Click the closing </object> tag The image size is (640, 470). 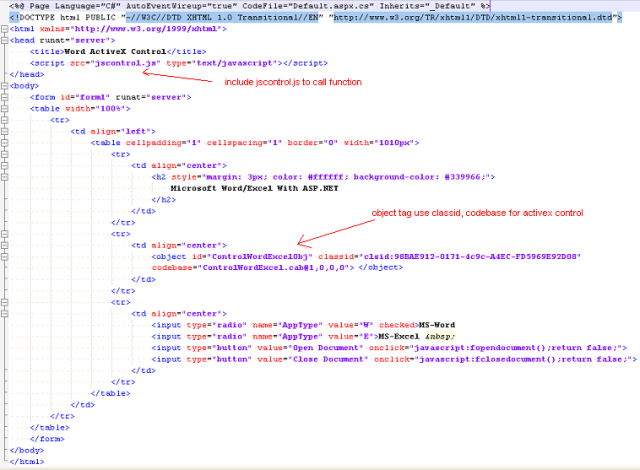tap(380, 268)
